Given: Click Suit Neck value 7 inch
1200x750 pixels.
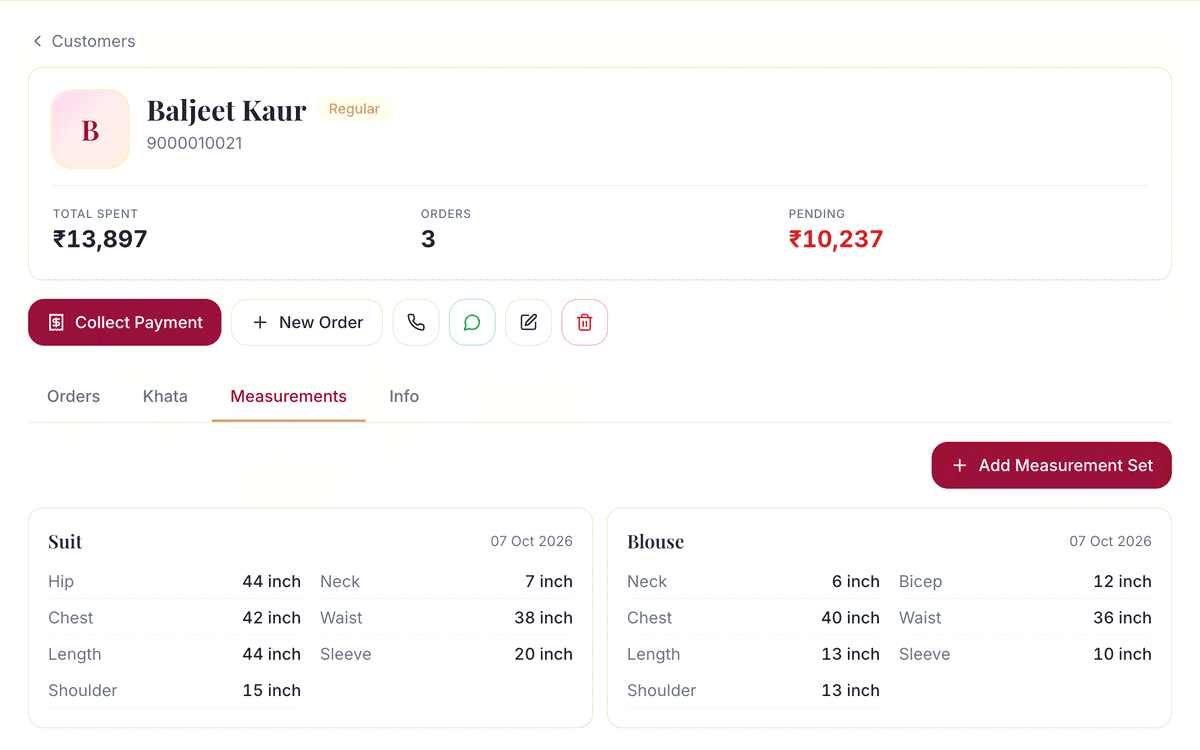Looking at the screenshot, I should (550, 581).
